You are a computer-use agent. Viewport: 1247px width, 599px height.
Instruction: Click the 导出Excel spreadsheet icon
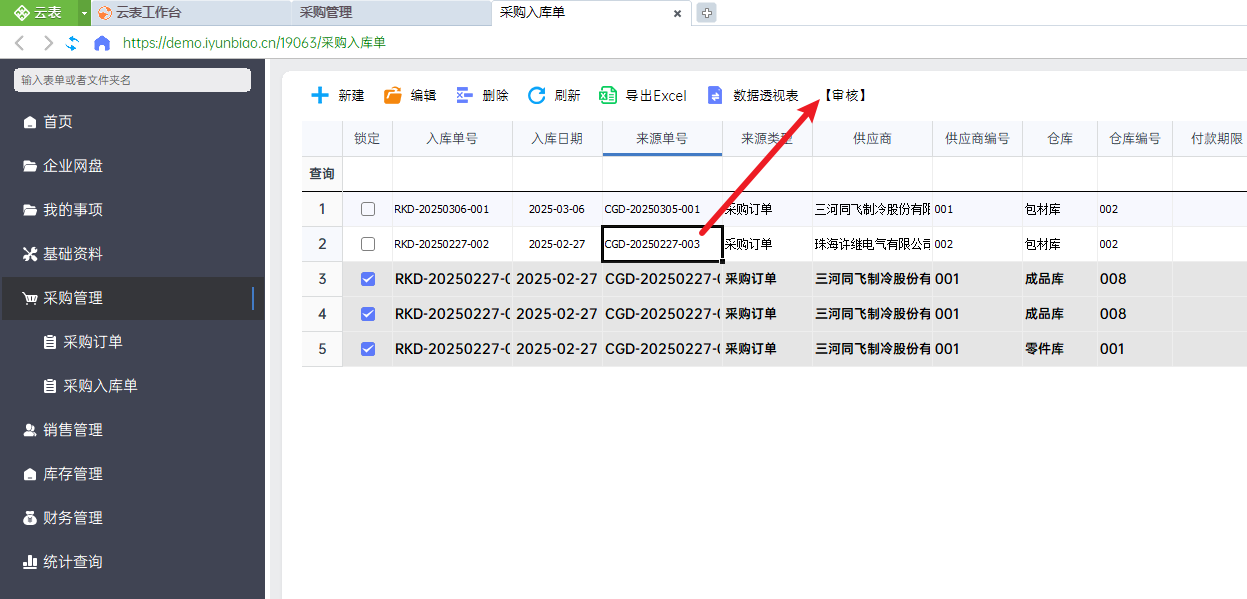click(608, 96)
